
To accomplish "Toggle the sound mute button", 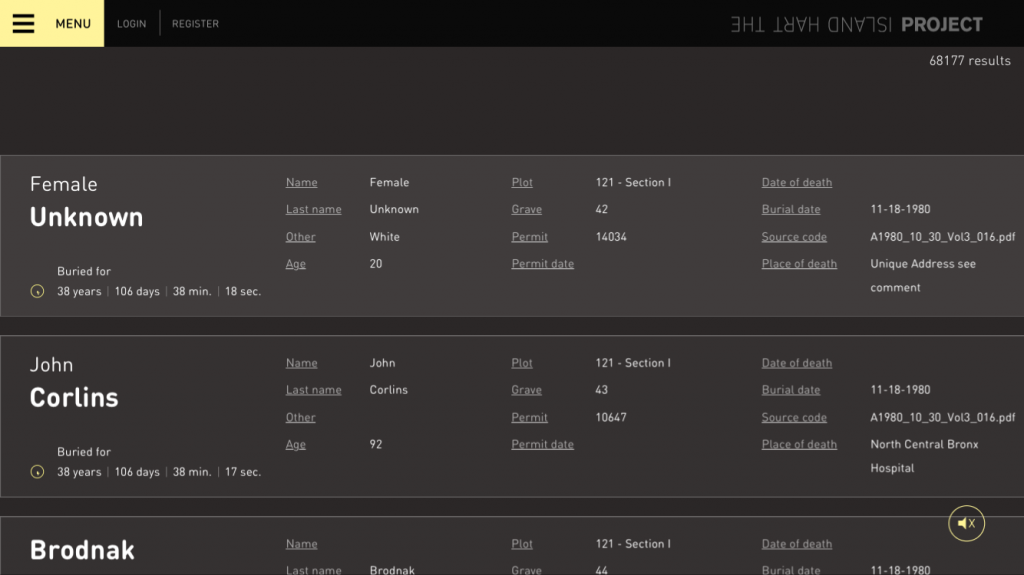I will tap(966, 523).
